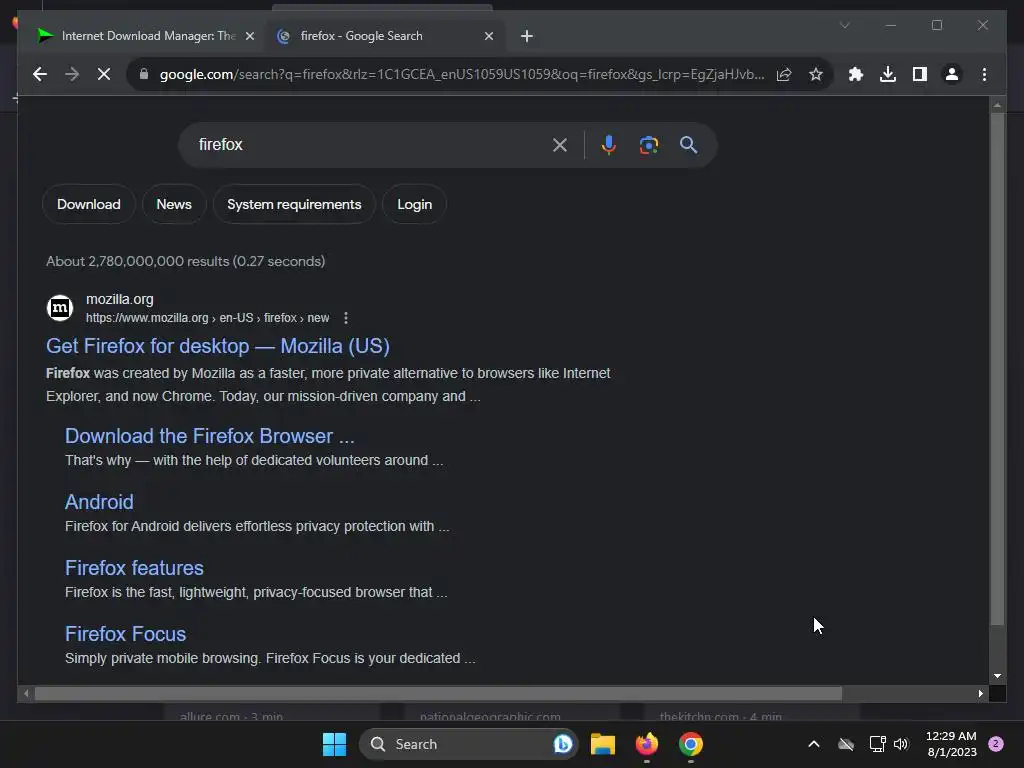Open the mozilla.org result options dots

pyautogui.click(x=345, y=318)
